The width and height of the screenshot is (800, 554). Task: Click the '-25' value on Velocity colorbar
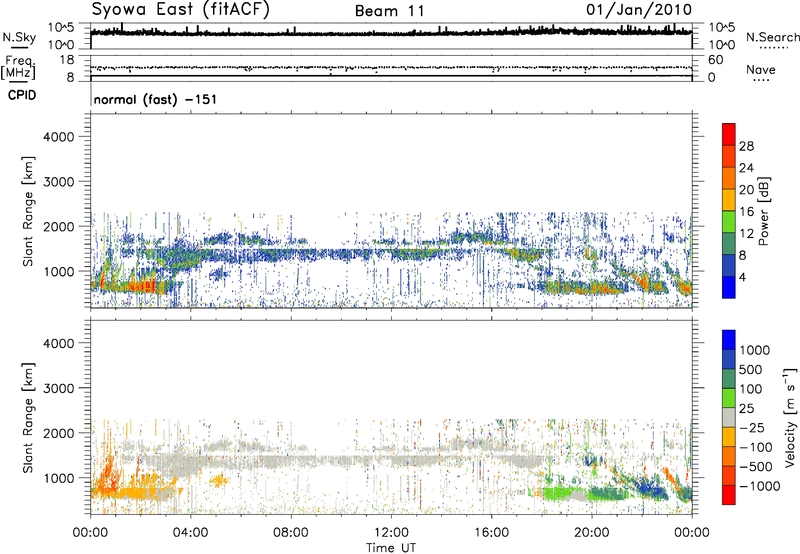point(750,428)
